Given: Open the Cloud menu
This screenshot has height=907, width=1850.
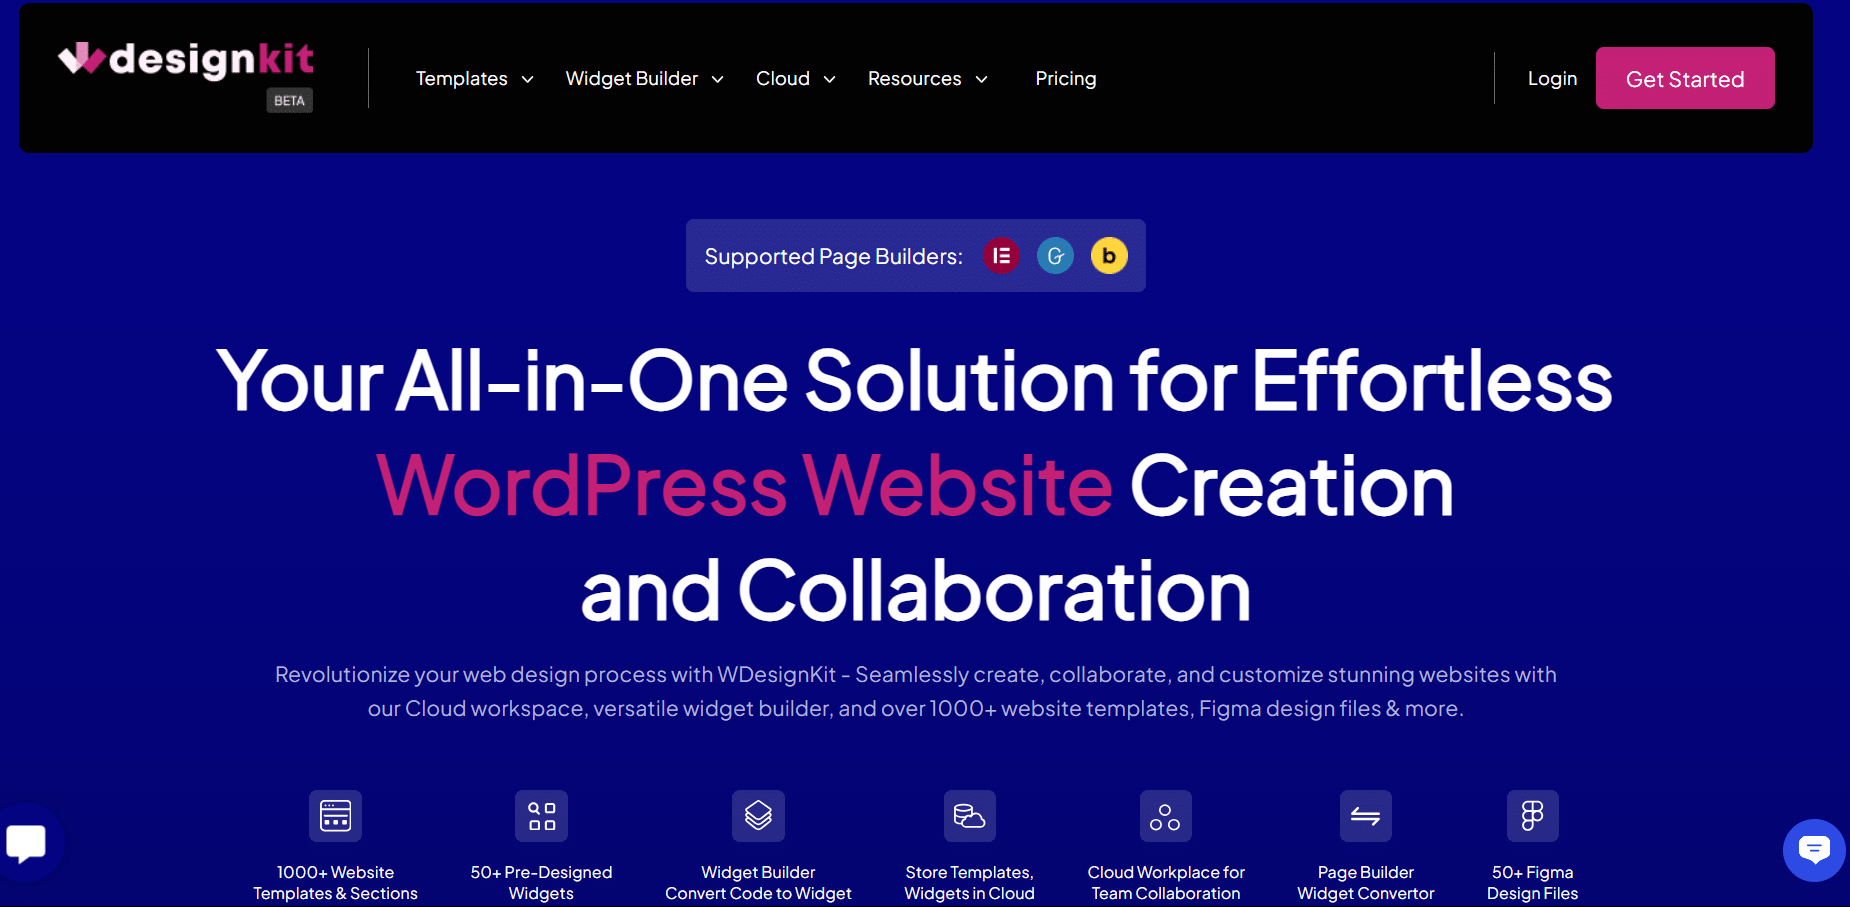Looking at the screenshot, I should coord(783,79).
